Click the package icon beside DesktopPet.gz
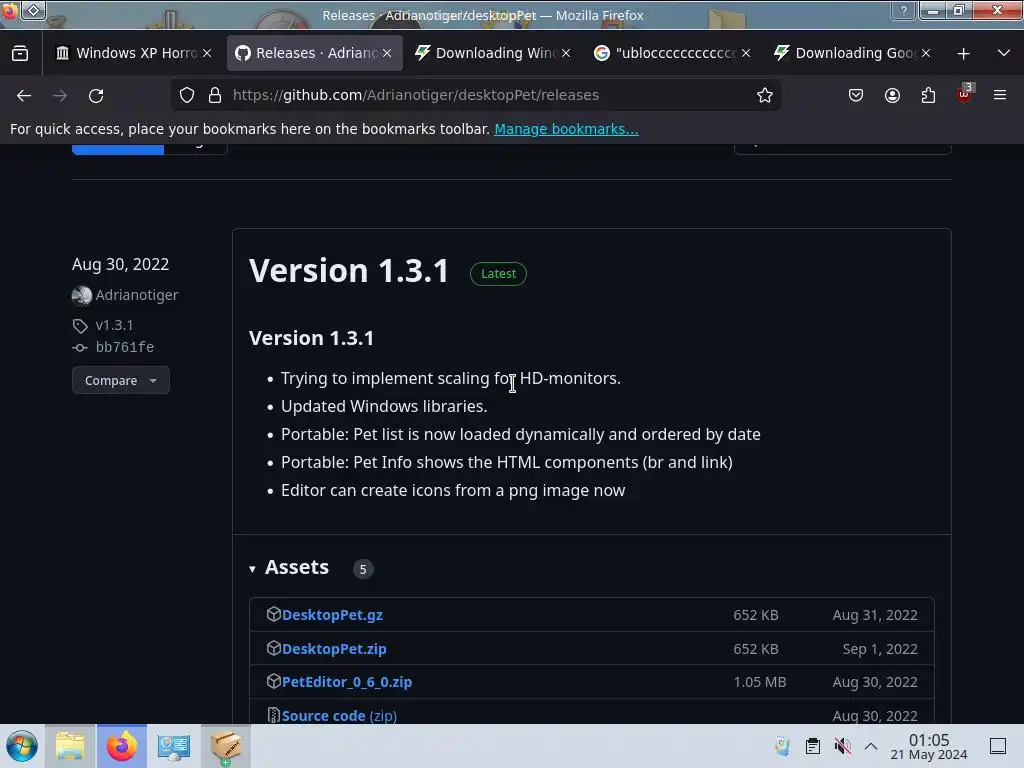 click(x=274, y=614)
